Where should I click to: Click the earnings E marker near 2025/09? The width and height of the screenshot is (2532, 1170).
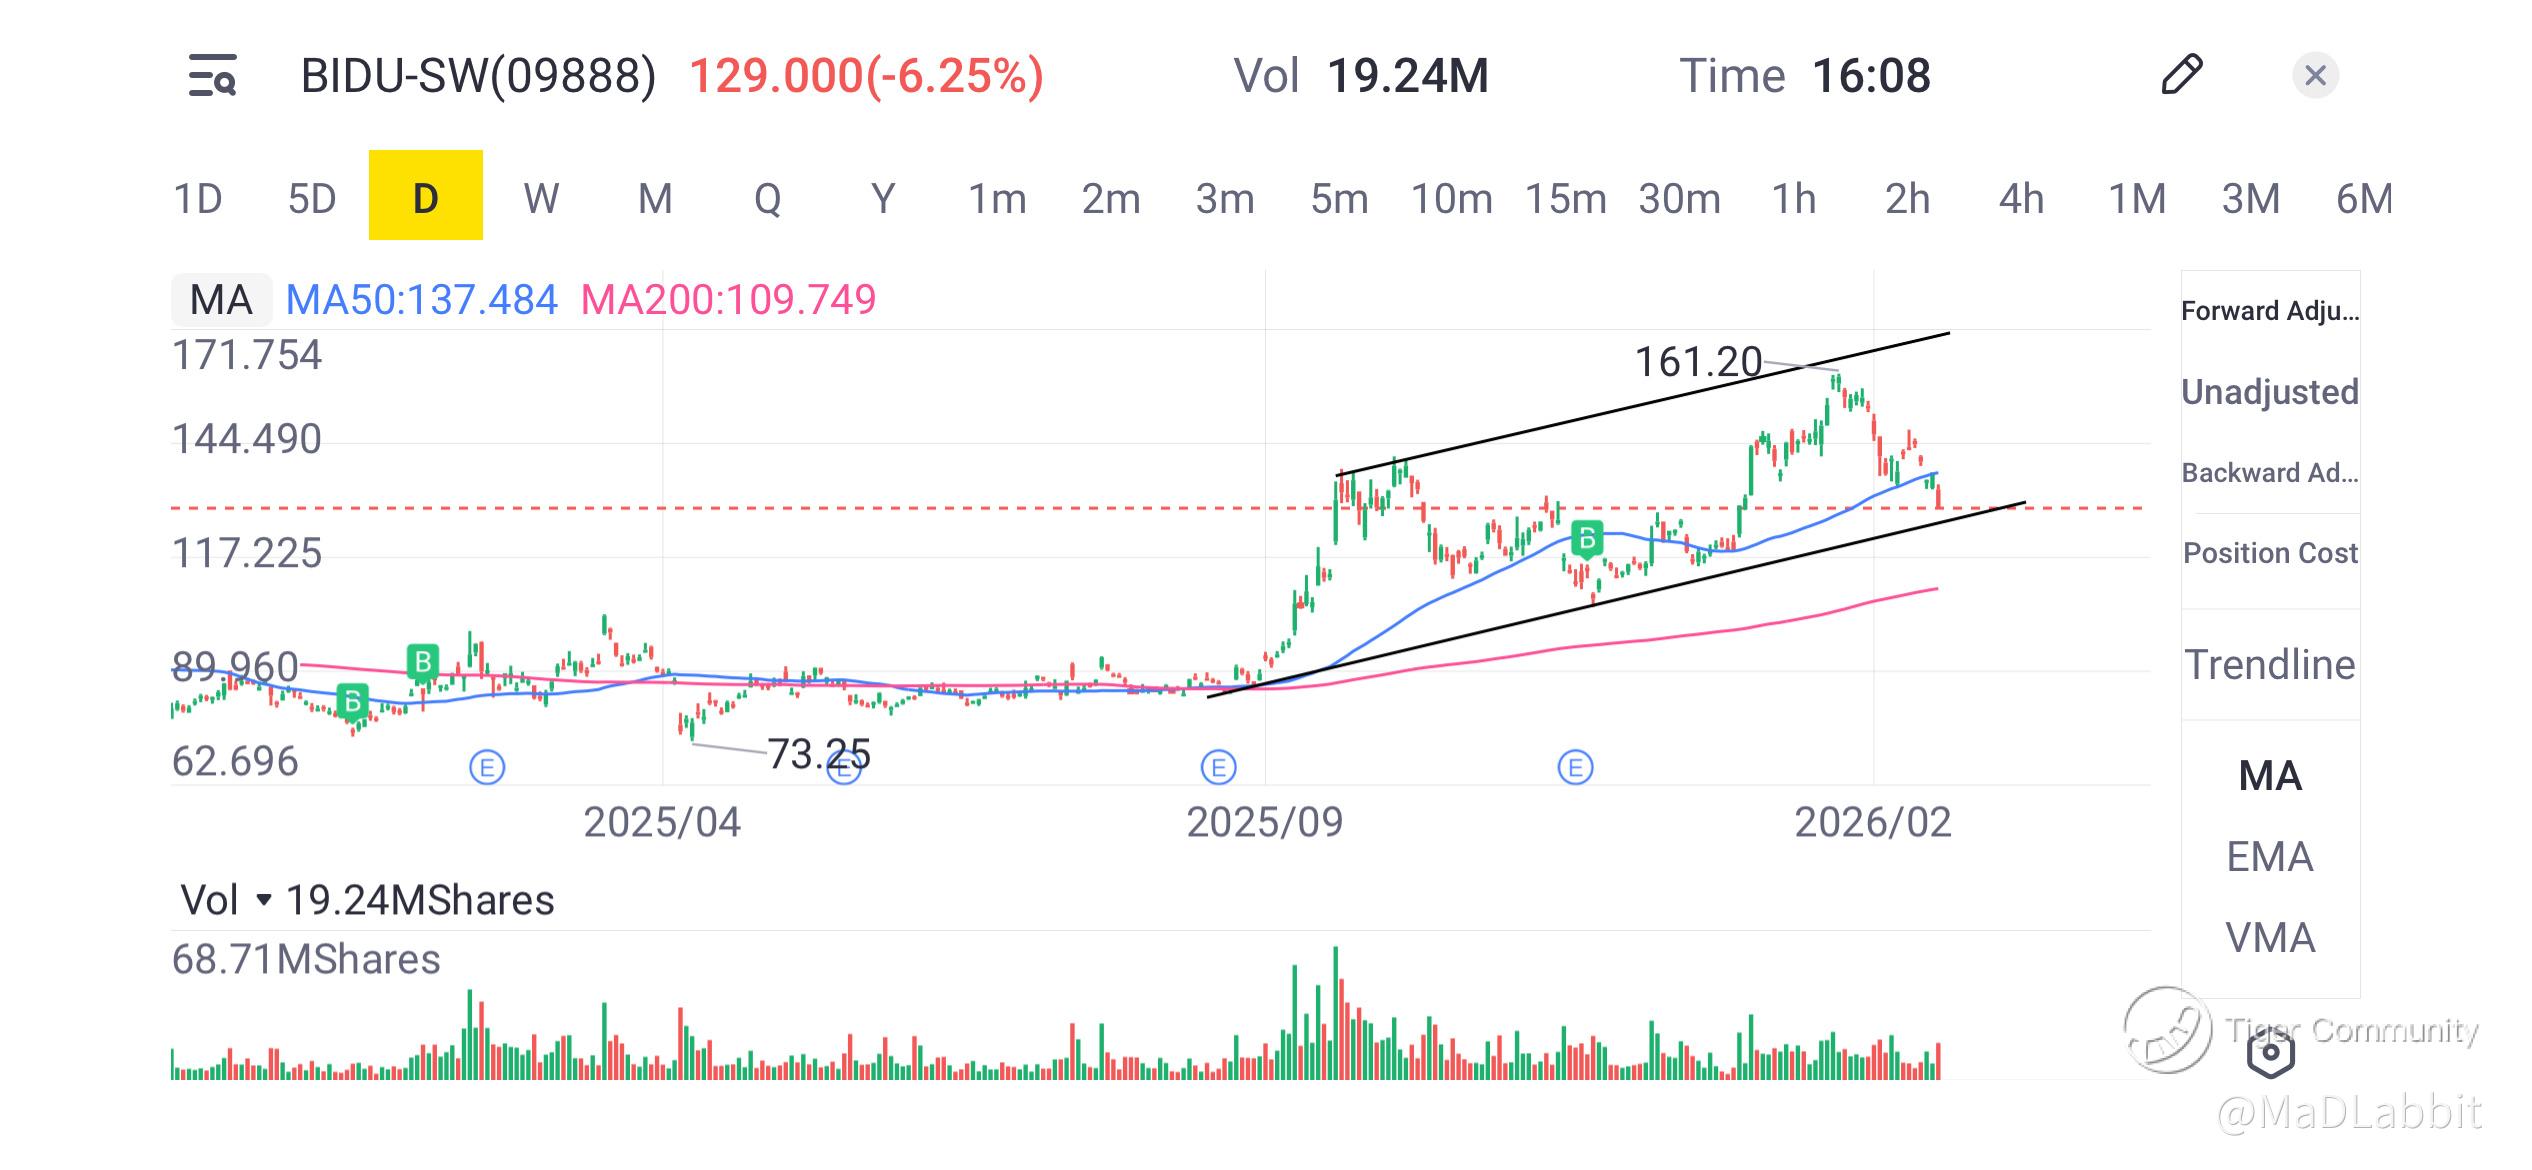1218,768
